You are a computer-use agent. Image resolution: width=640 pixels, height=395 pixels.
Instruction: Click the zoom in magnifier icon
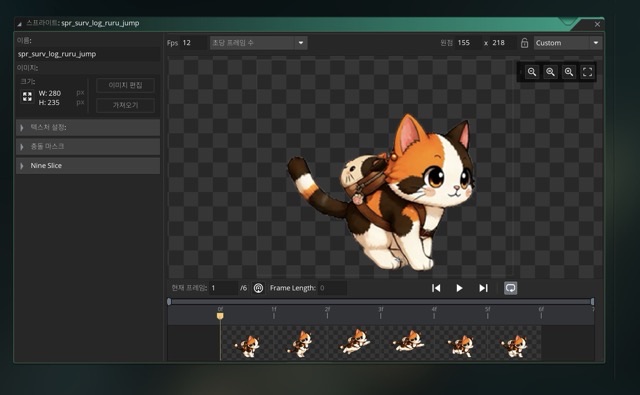(569, 72)
